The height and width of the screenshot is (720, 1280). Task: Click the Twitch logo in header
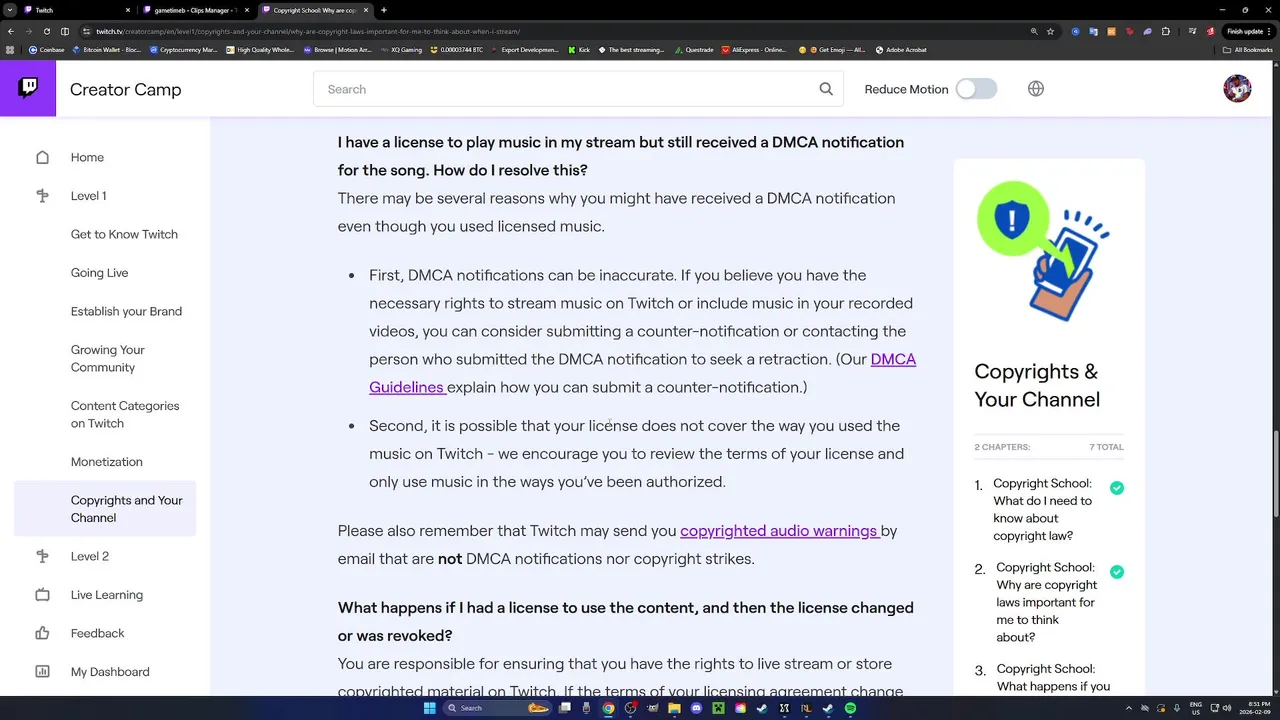28,88
